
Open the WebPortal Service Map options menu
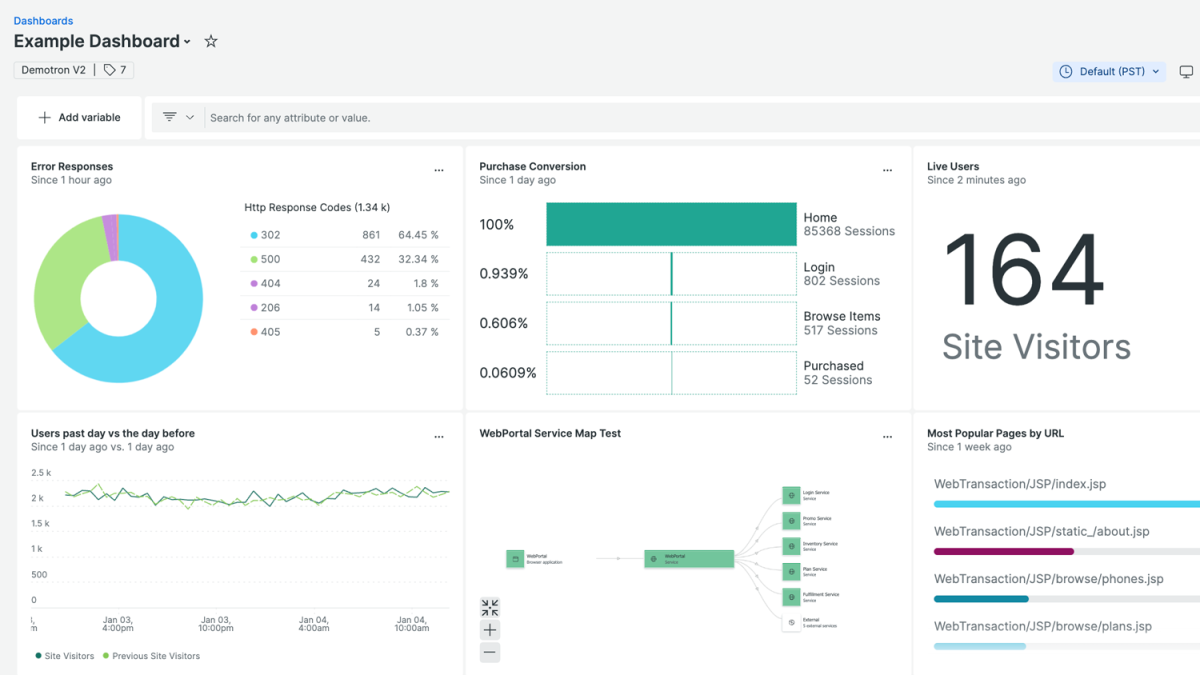(x=887, y=437)
